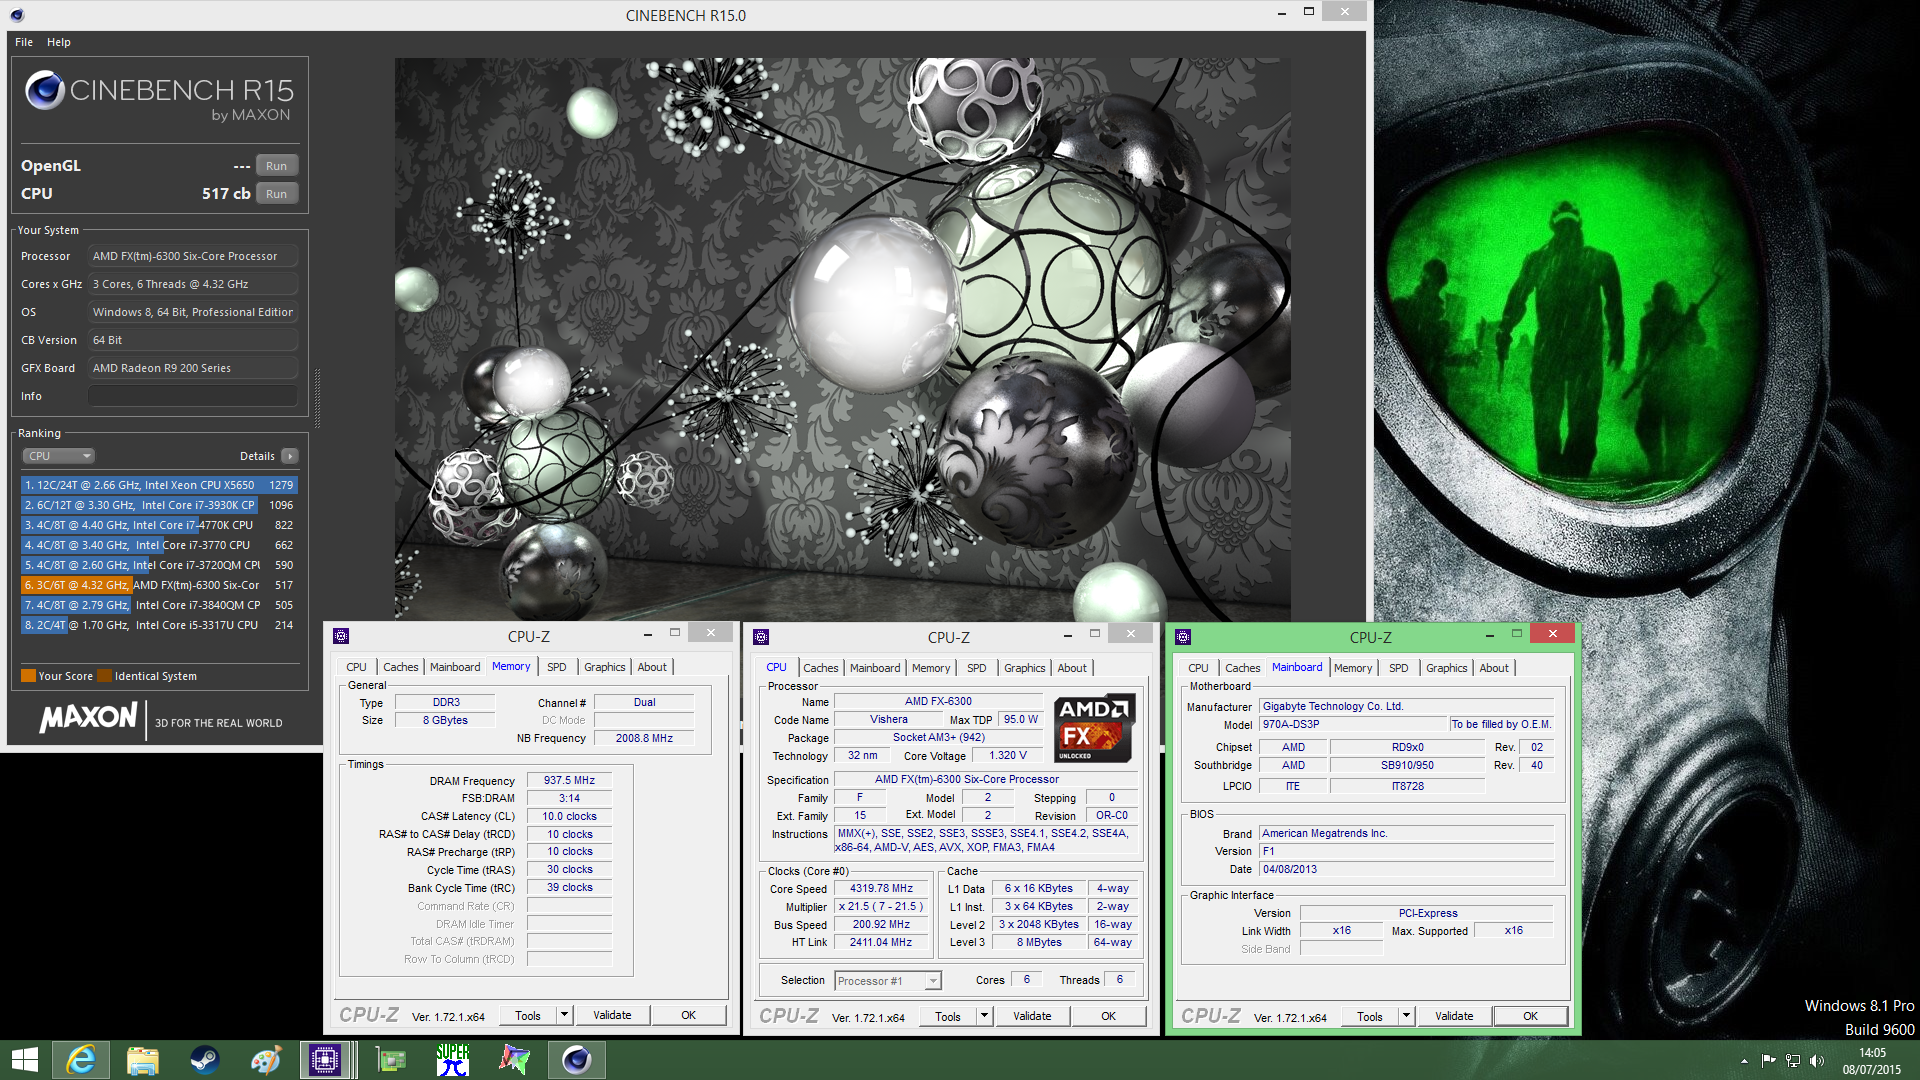The width and height of the screenshot is (1920, 1080).
Task: Open system tray volume icon
Action: tap(1817, 1061)
